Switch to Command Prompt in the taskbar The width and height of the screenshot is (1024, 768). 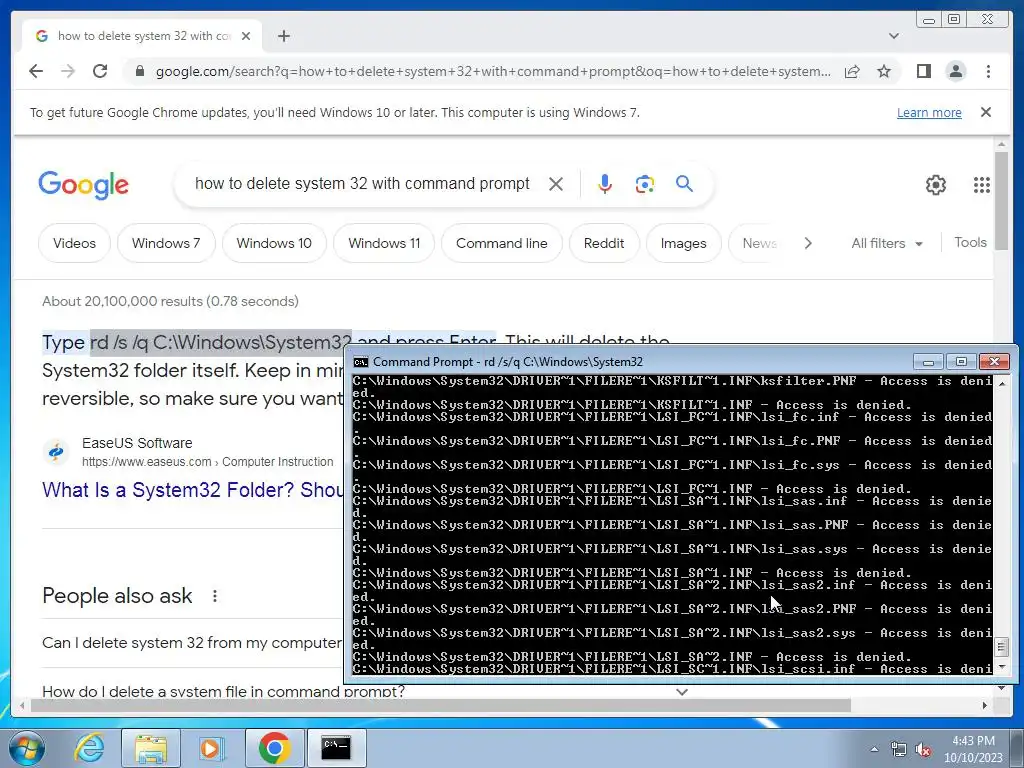pos(336,748)
